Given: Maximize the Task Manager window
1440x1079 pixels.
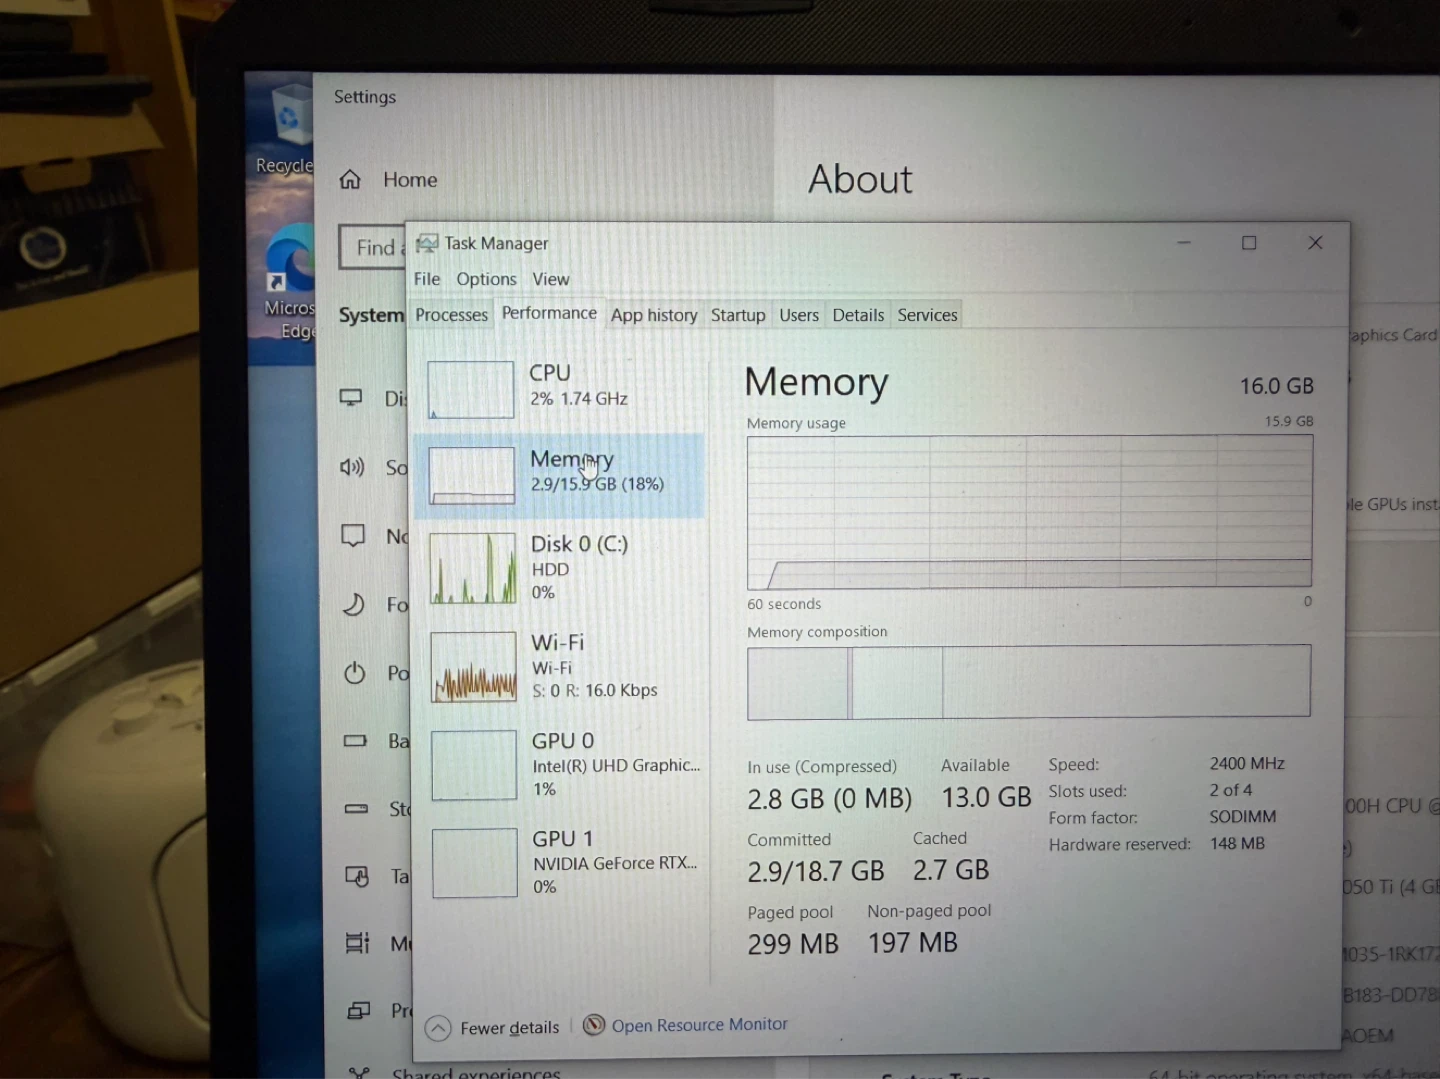Looking at the screenshot, I should click(x=1249, y=243).
